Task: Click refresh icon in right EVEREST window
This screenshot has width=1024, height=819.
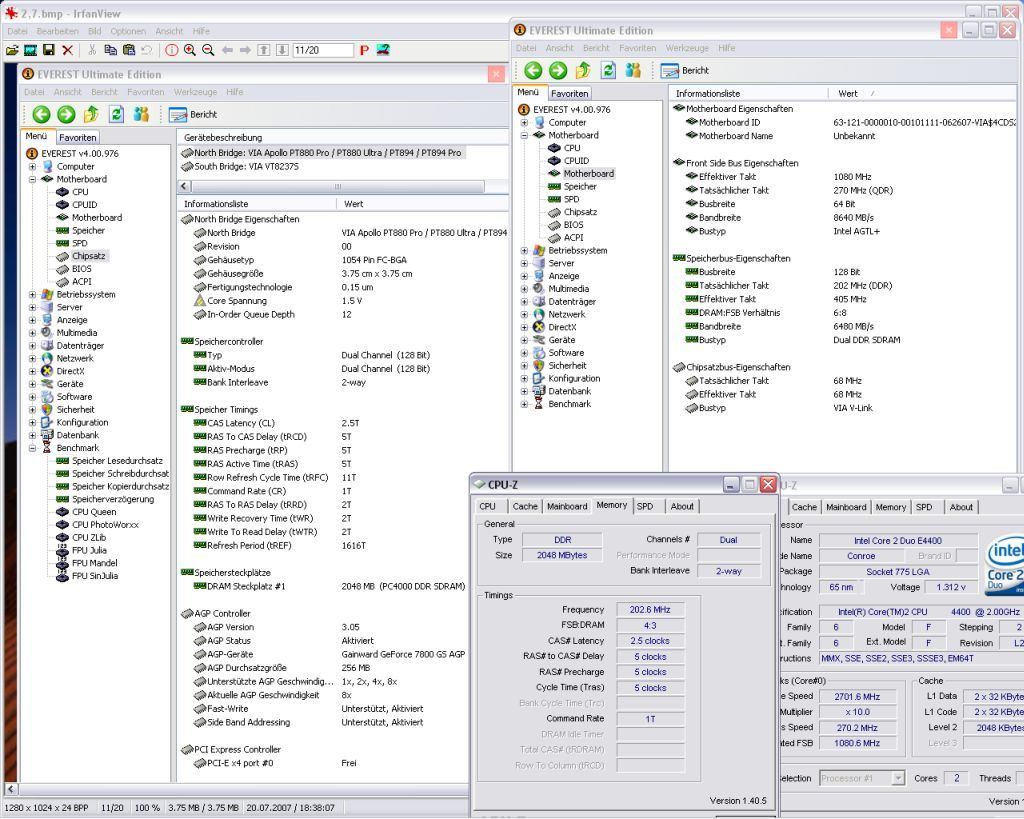Action: point(608,71)
